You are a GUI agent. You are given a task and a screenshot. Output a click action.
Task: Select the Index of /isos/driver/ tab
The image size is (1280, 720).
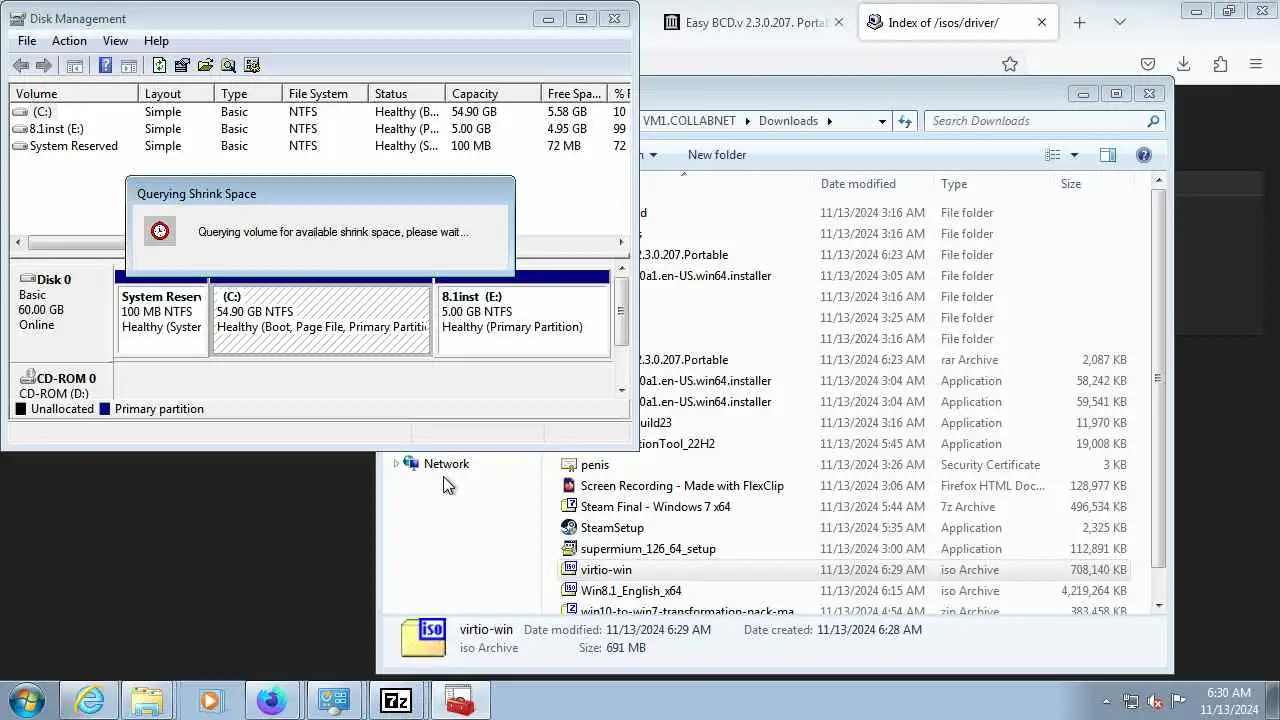[957, 22]
